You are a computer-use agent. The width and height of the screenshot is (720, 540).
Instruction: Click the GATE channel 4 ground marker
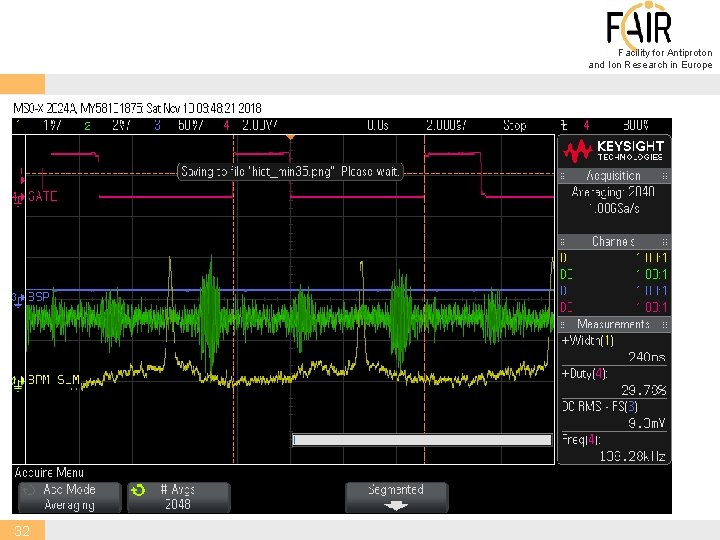17,198
